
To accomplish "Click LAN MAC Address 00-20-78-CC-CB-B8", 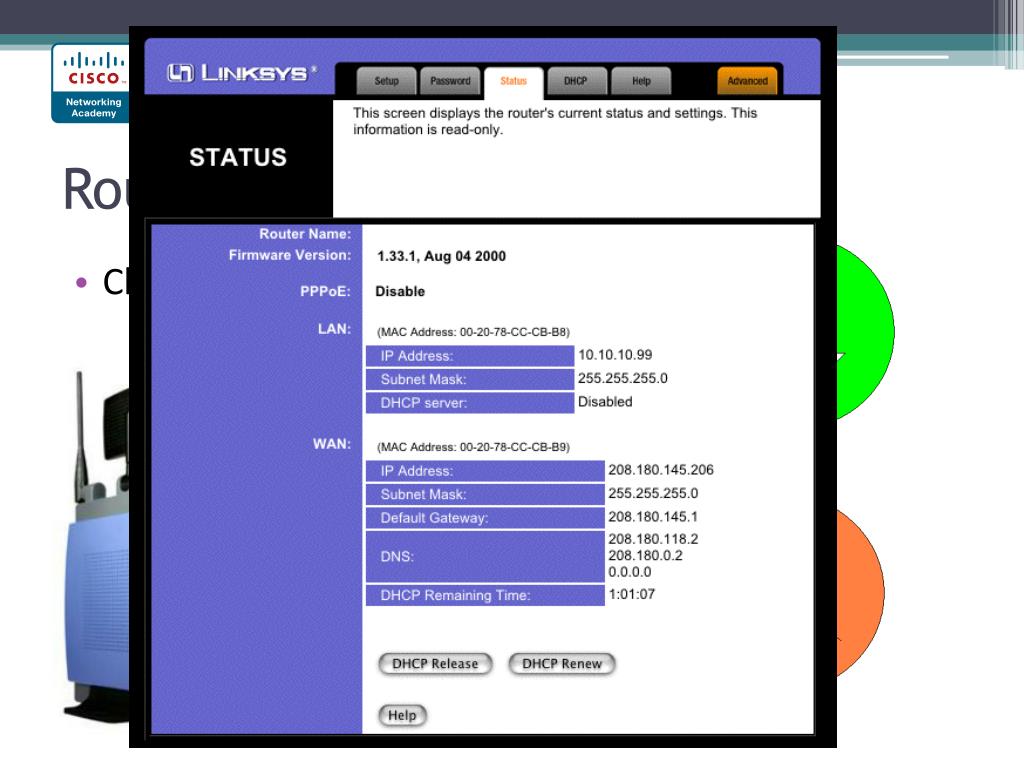I will point(473,332).
